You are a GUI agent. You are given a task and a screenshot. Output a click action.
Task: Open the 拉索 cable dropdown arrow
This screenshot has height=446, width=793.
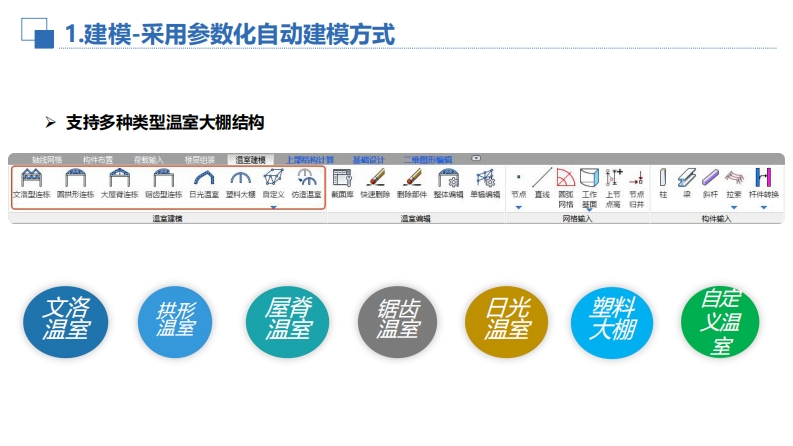734,207
